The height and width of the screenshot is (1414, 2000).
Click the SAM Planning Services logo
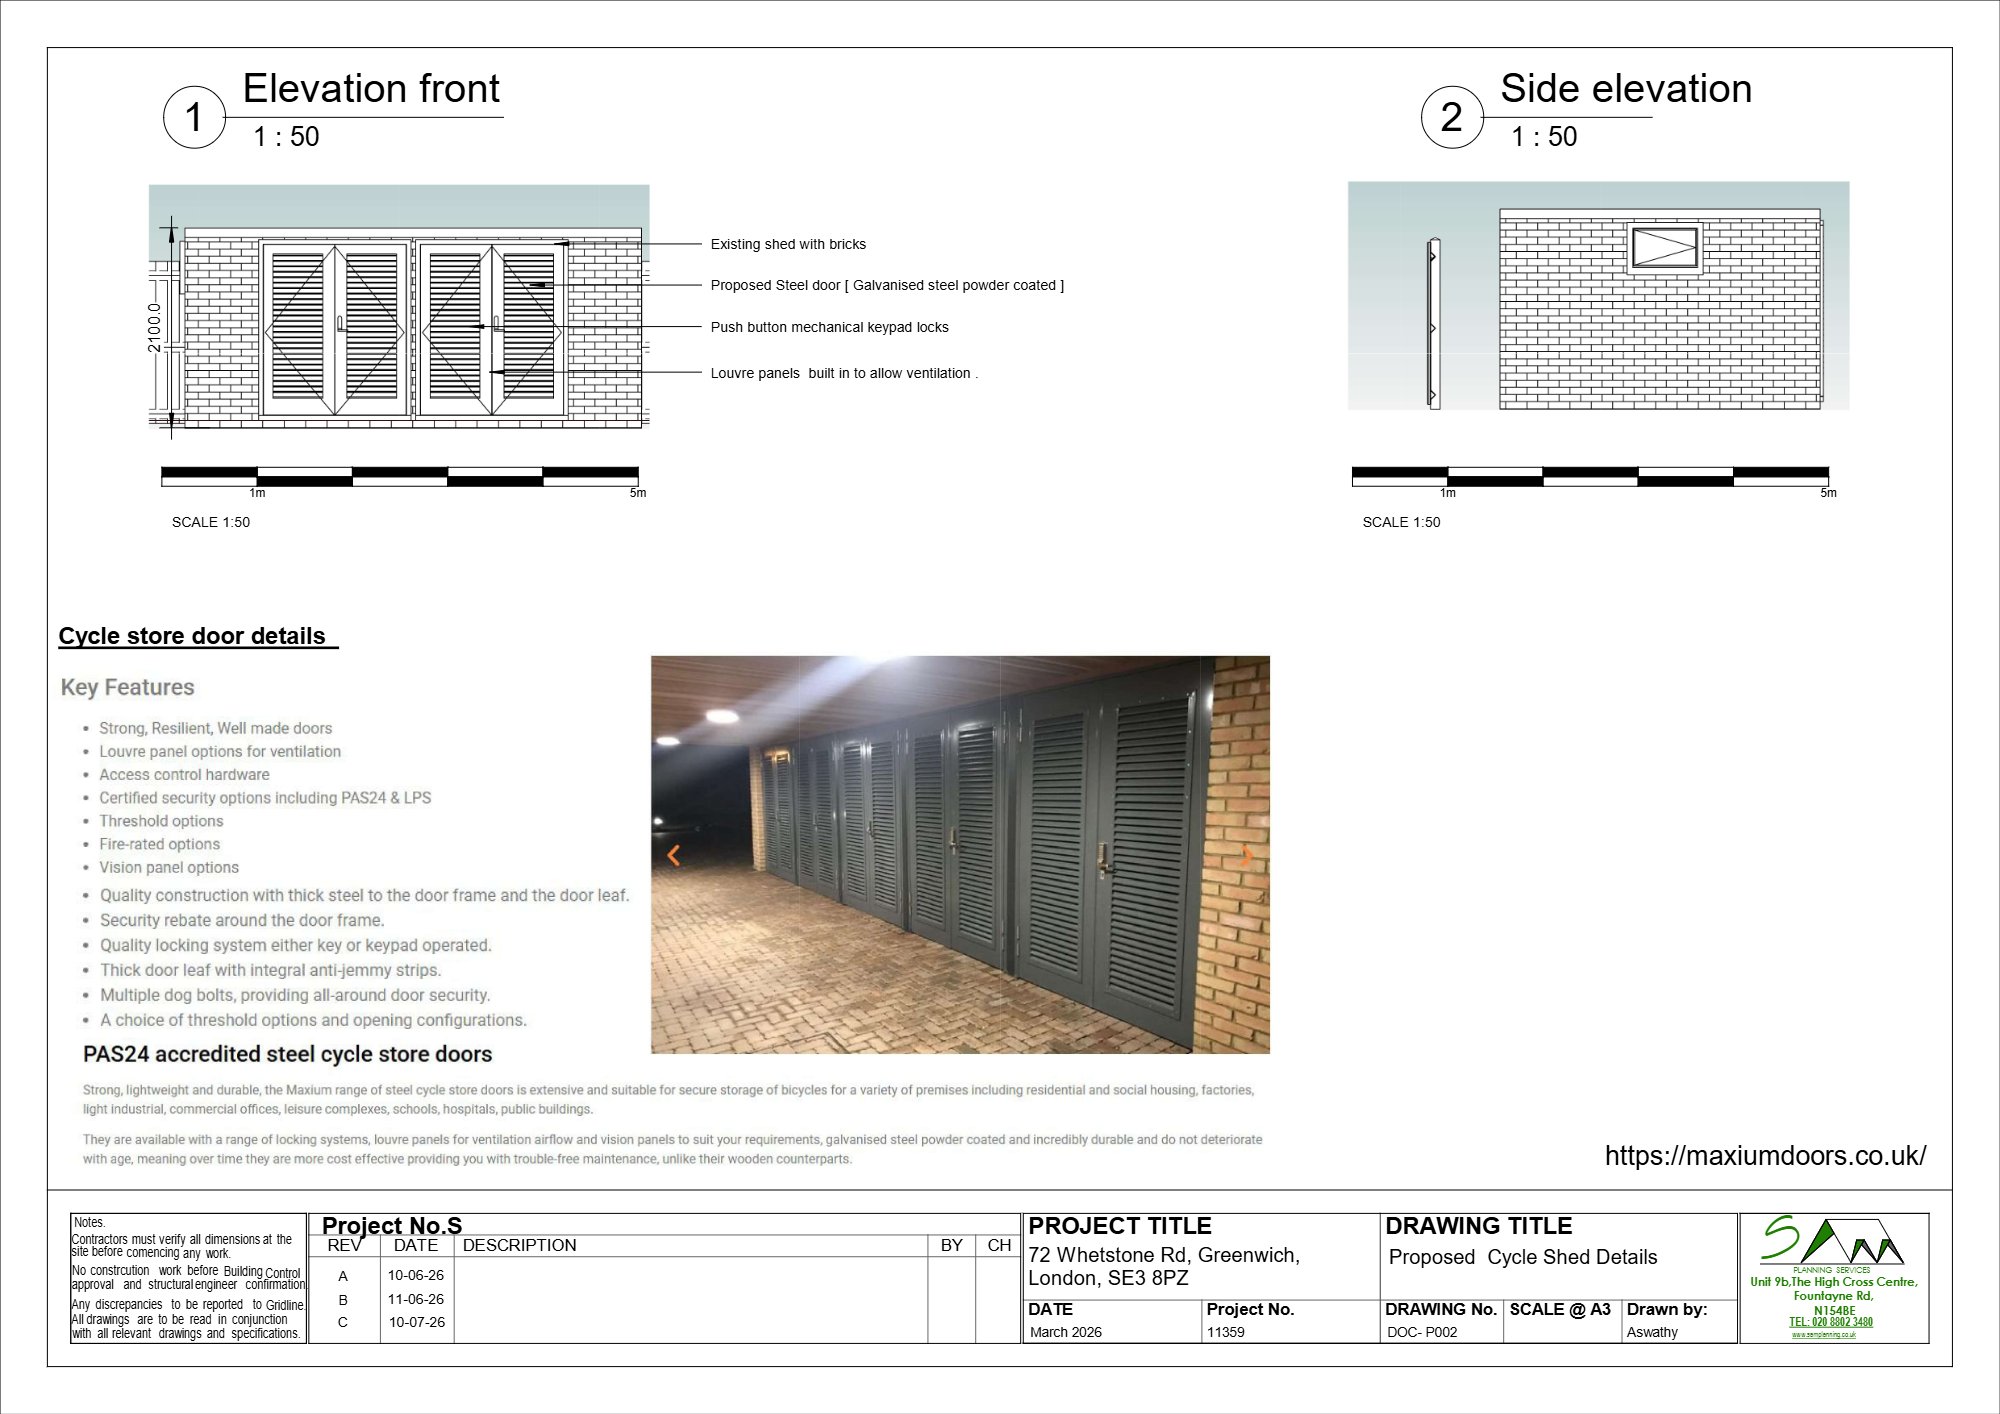click(1832, 1241)
